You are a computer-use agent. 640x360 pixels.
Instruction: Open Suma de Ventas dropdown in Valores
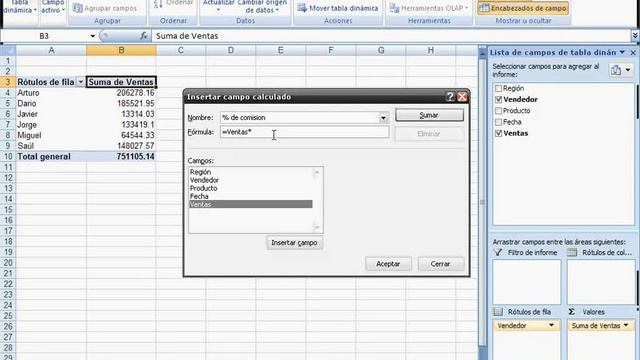626,325
